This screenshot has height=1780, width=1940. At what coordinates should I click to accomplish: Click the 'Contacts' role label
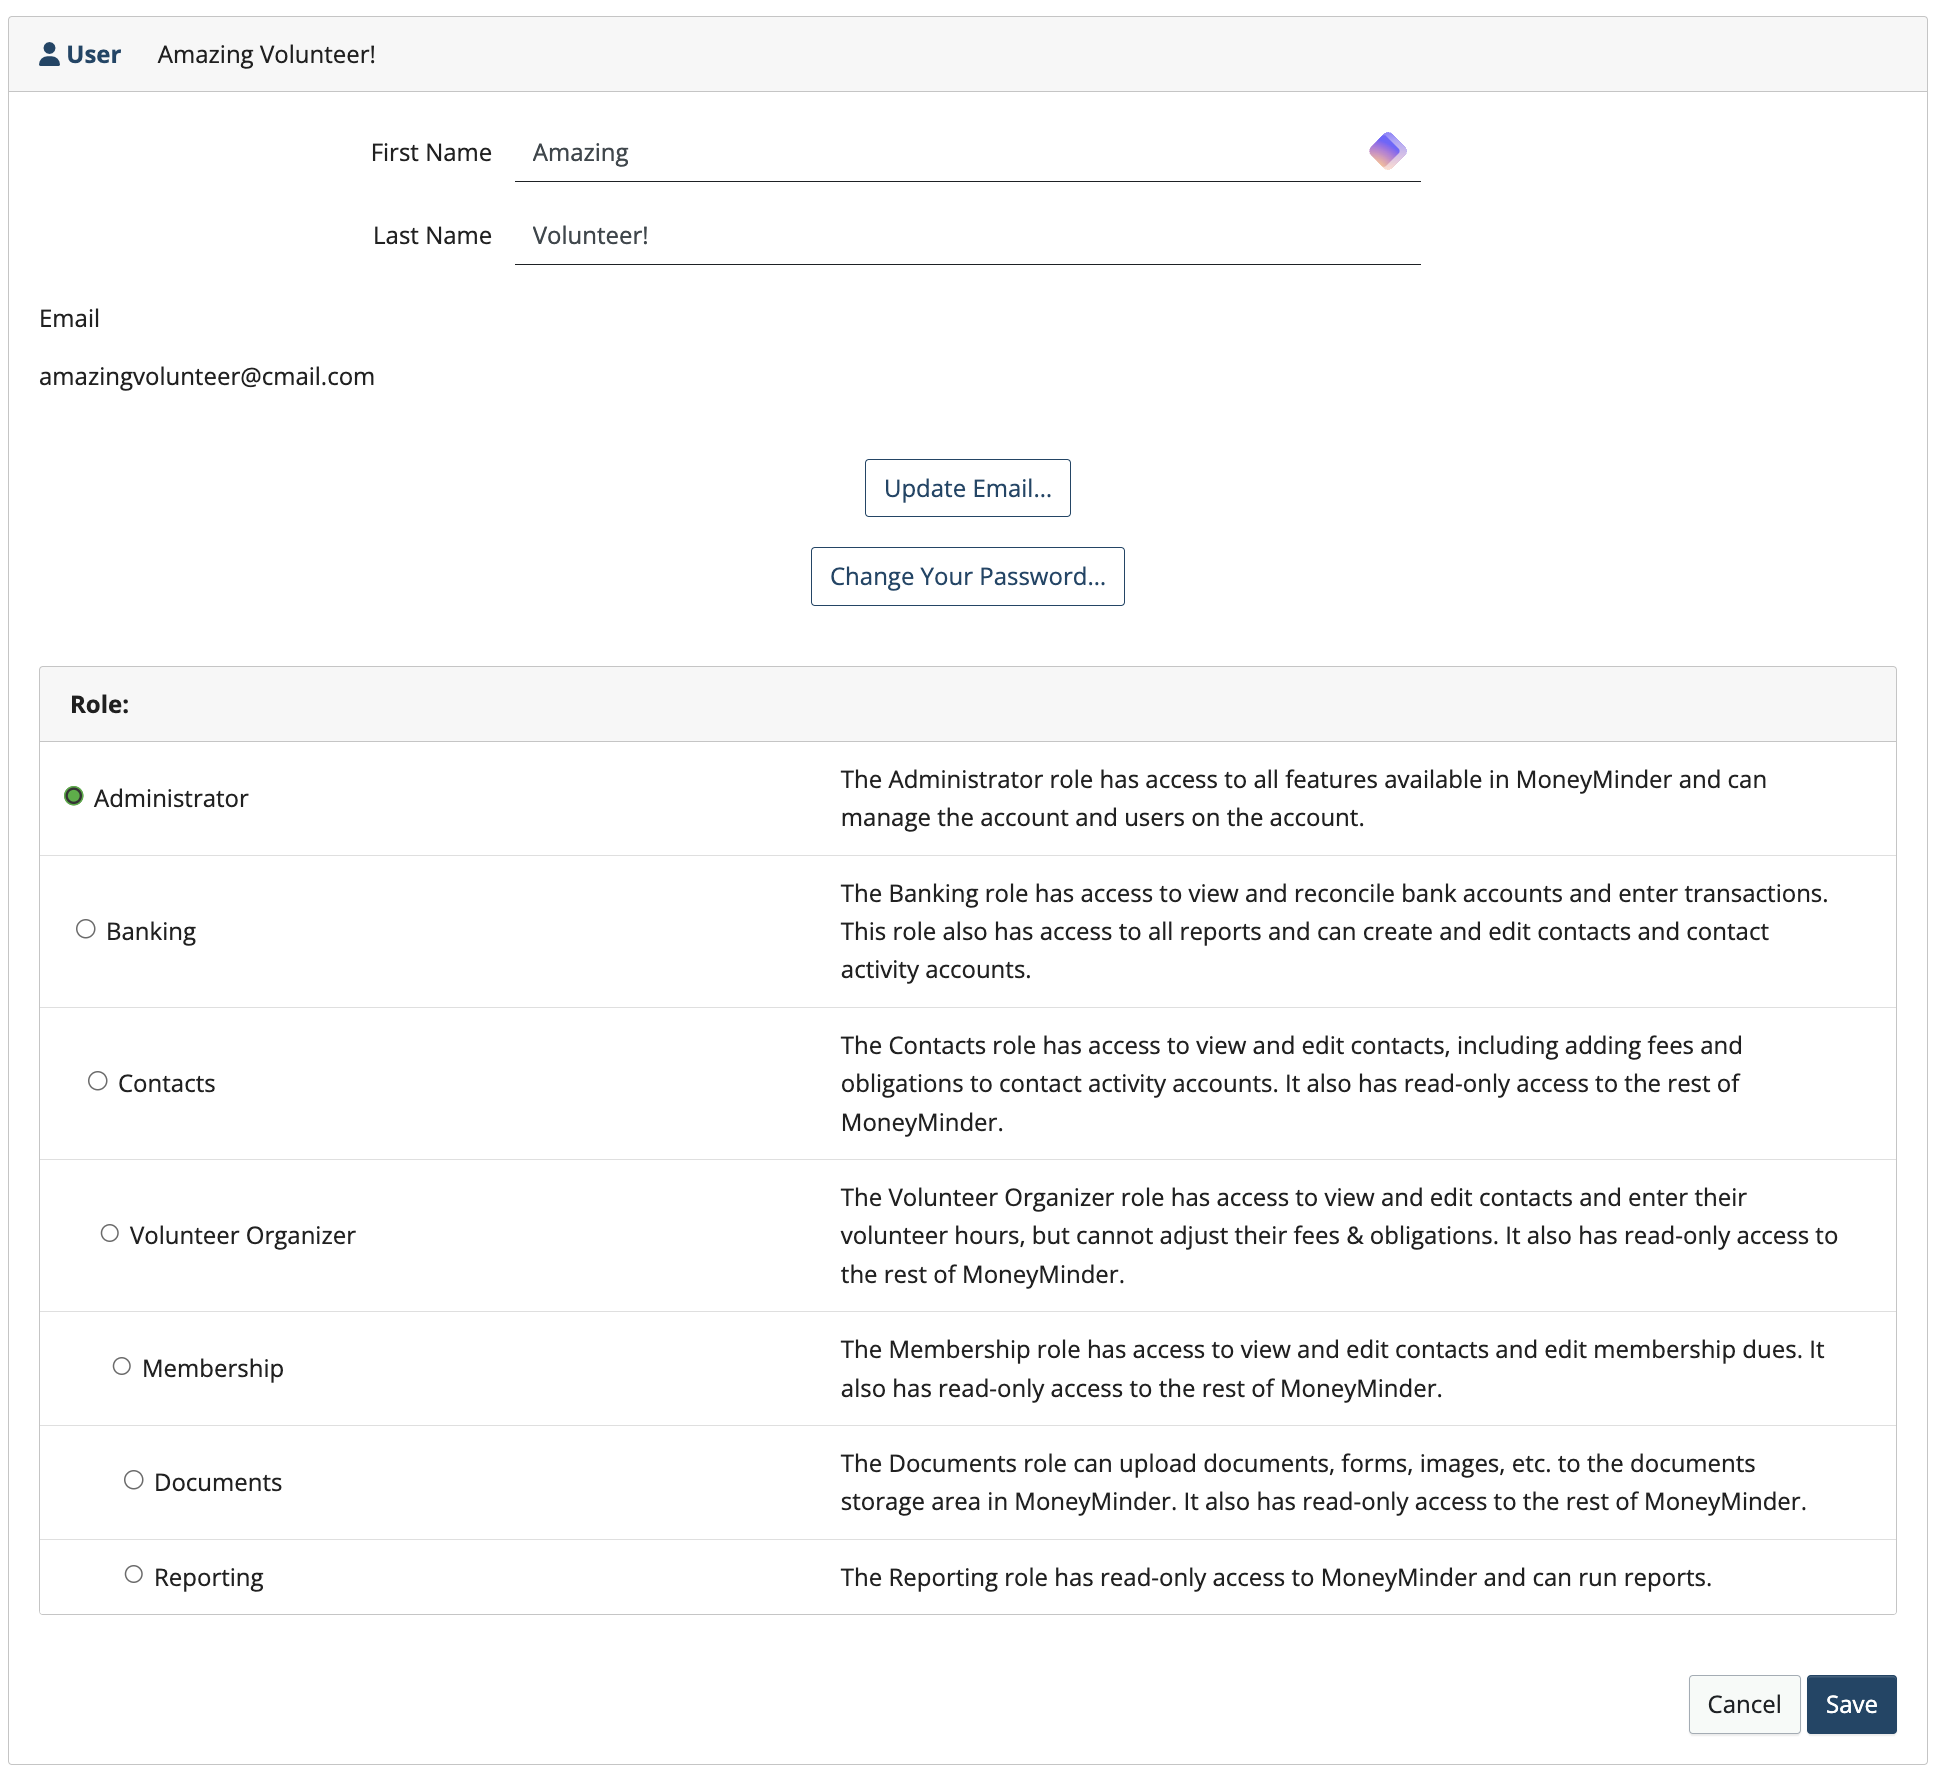coord(167,1083)
